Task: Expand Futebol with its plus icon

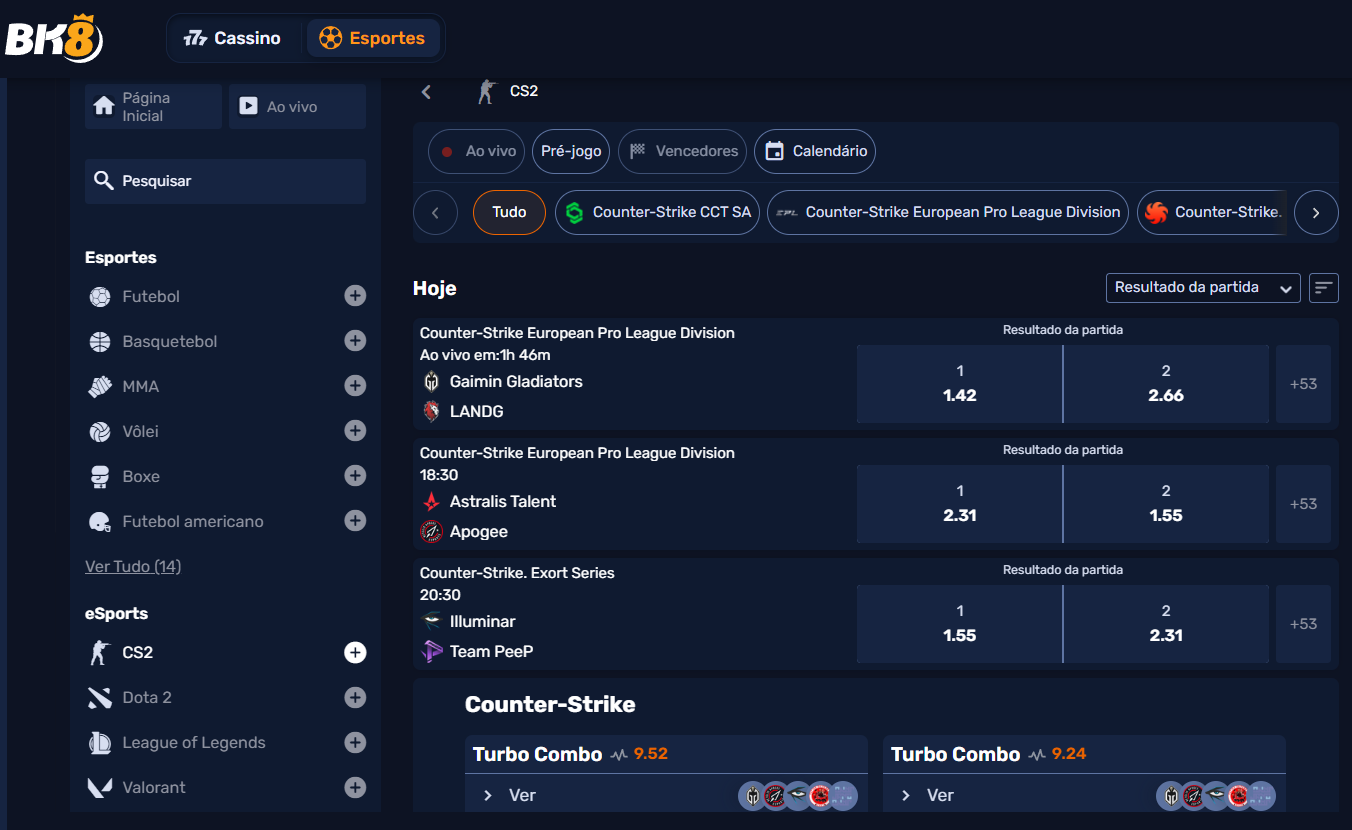Action: (355, 296)
